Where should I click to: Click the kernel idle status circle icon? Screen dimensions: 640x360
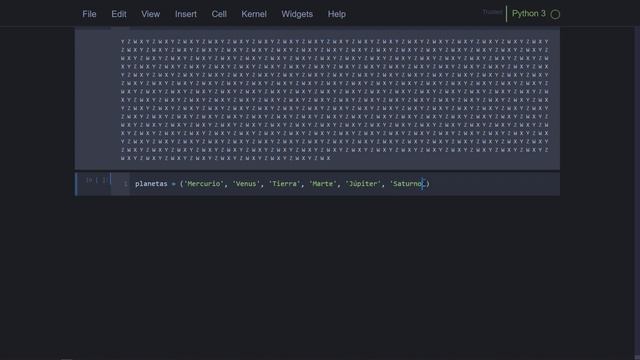(555, 14)
